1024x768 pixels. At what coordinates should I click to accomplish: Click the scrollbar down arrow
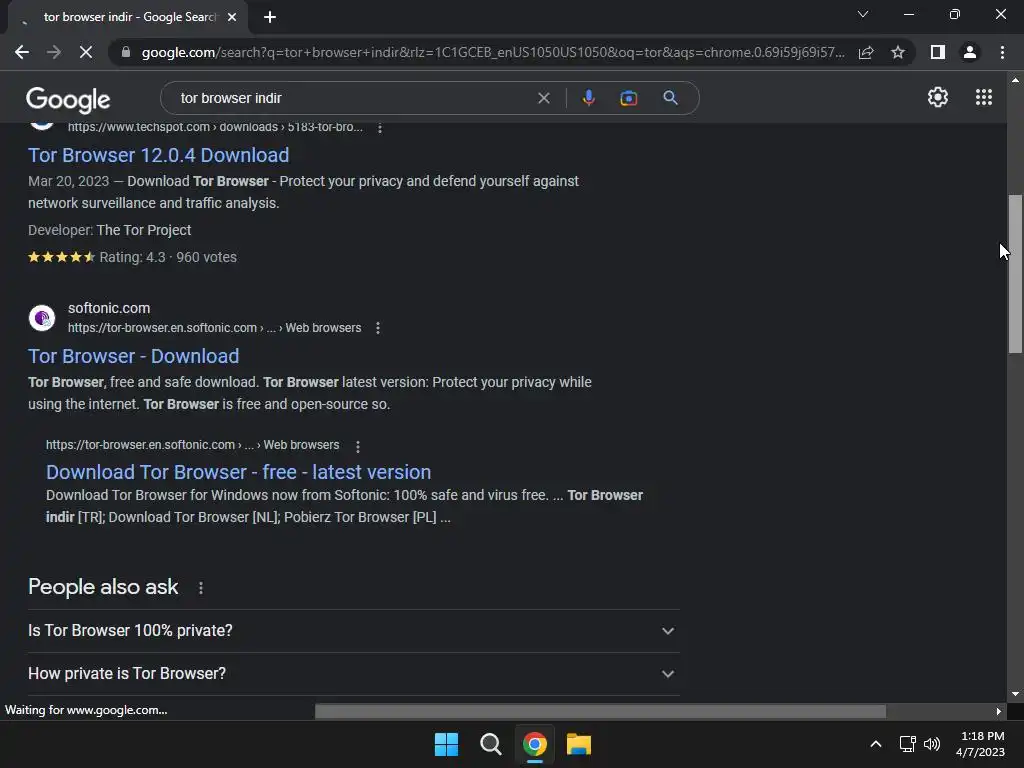[x=1015, y=694]
